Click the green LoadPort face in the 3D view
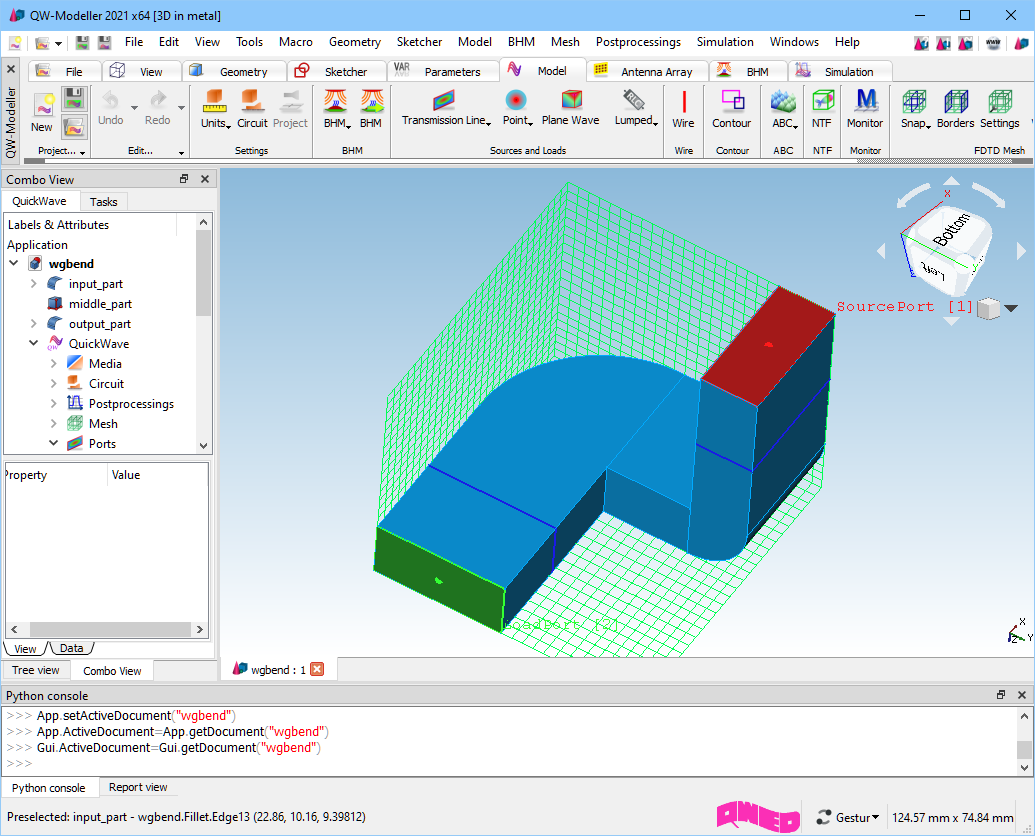Screen dimensions: 1035x836 [439, 579]
